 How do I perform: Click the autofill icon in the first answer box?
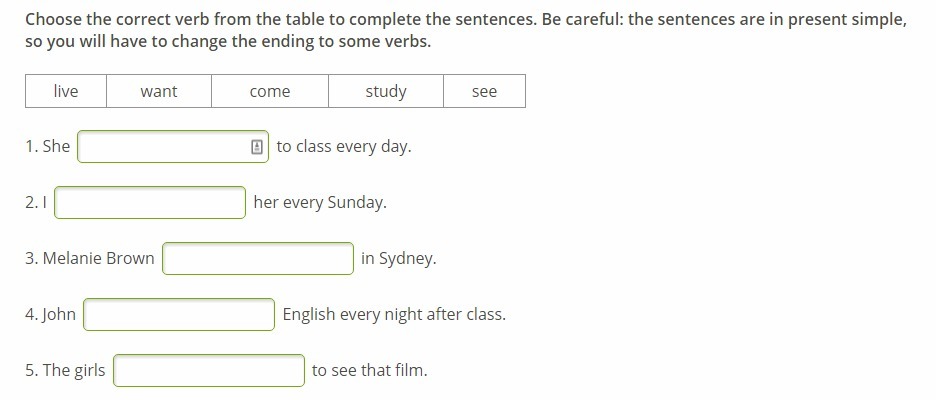tap(257, 147)
